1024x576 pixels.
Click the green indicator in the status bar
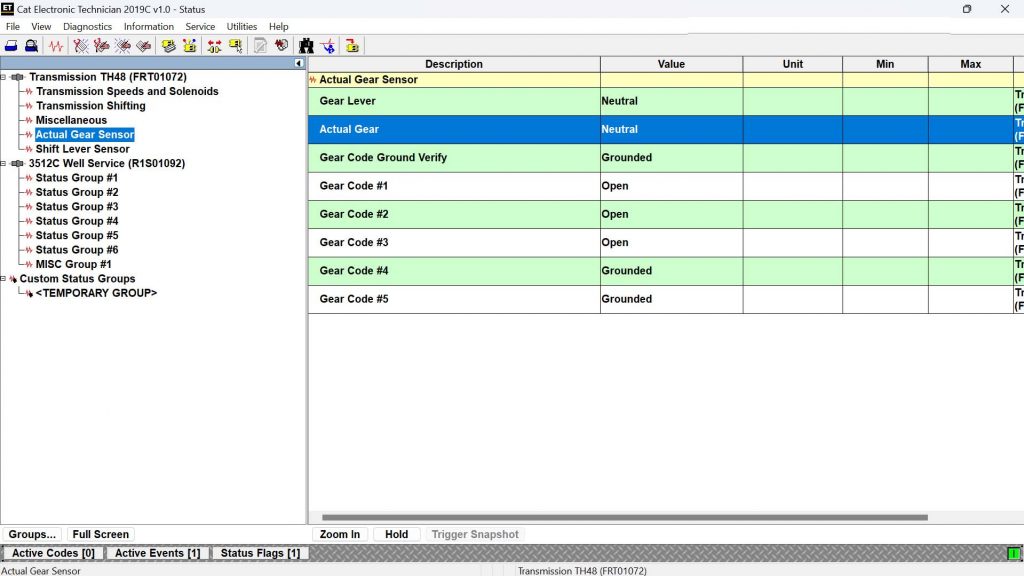click(1013, 553)
